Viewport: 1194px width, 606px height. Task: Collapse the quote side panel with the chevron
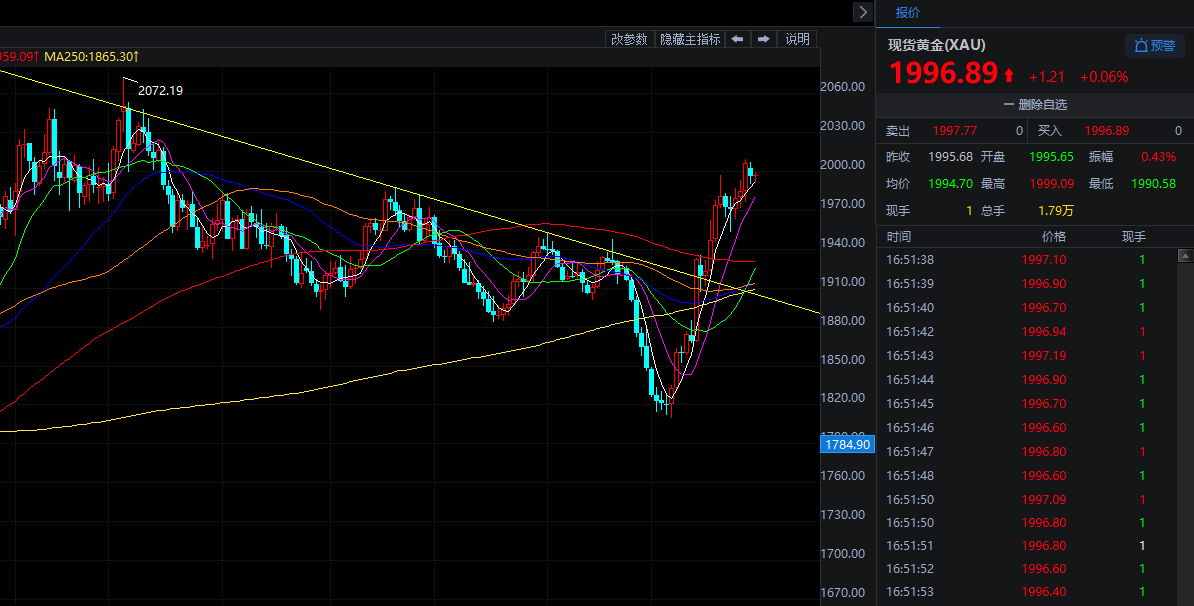click(863, 12)
